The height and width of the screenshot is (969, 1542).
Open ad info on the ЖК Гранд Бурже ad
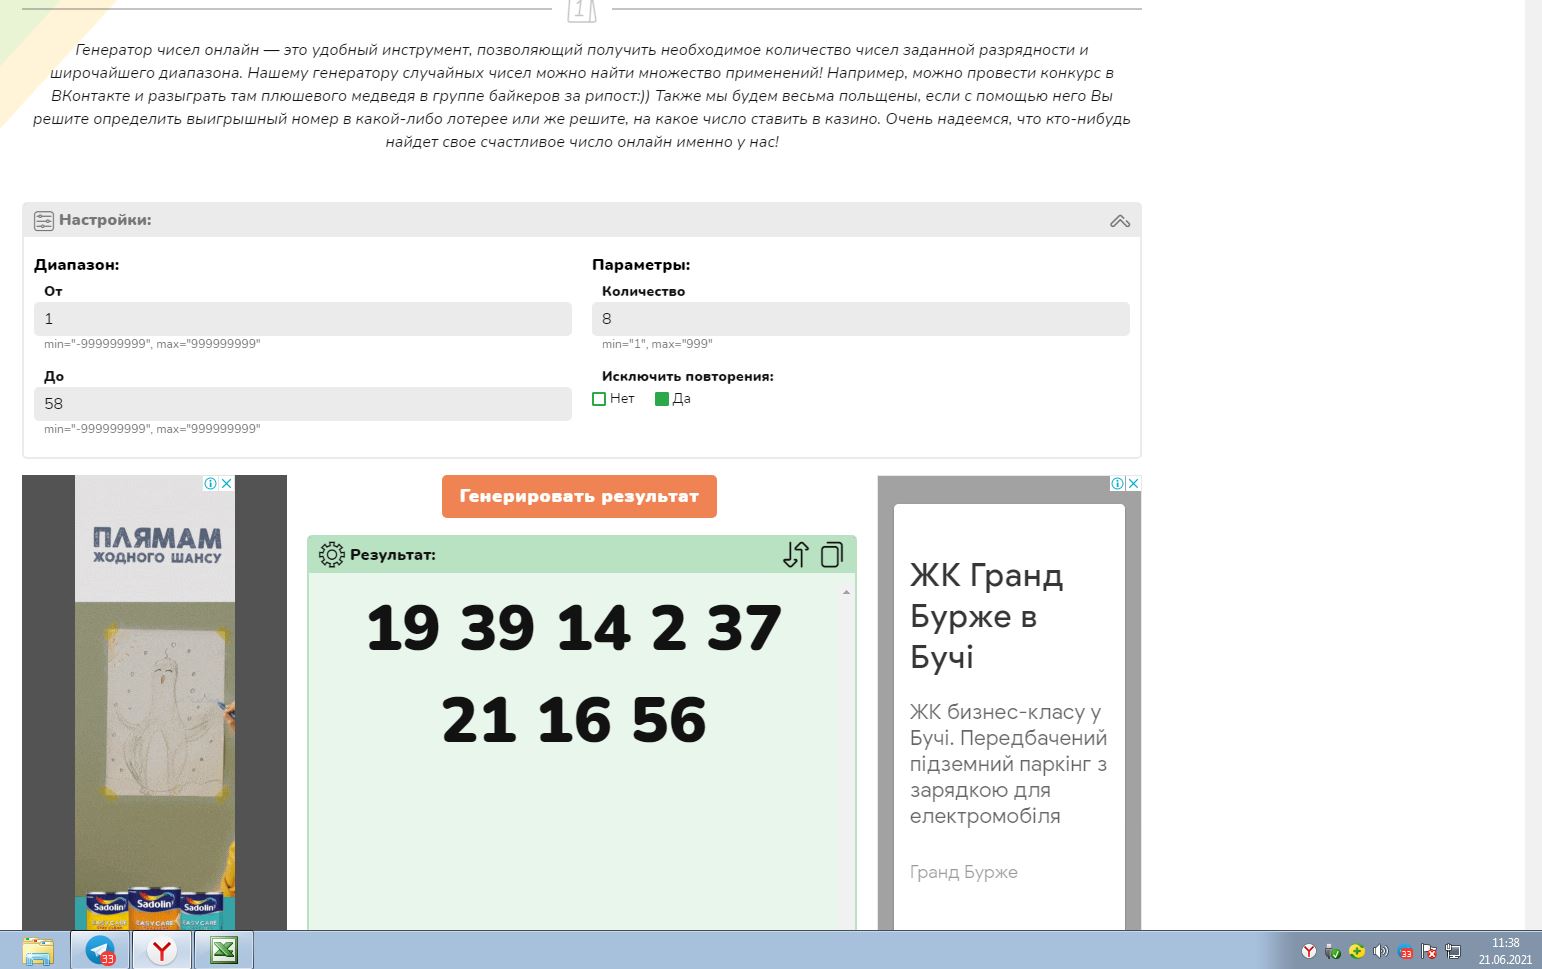[1117, 483]
